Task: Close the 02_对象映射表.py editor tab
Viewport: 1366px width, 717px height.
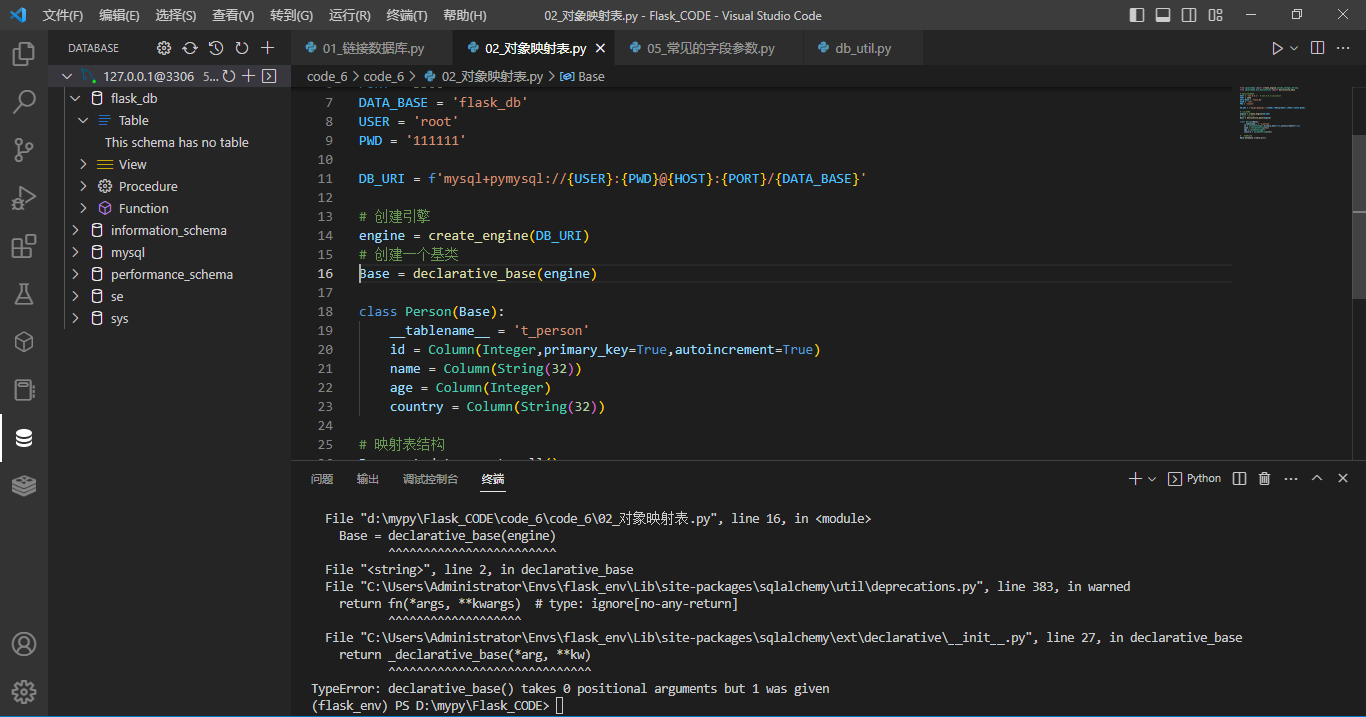Action: coord(599,48)
